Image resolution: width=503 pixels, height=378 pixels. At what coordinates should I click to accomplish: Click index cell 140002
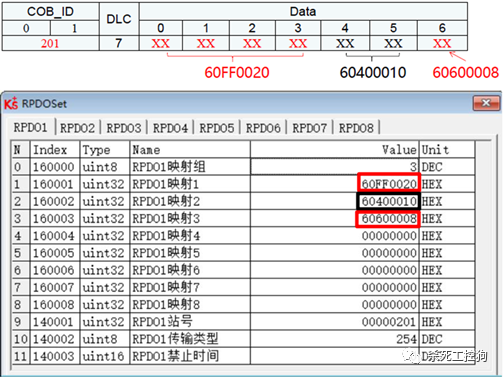[55, 339]
